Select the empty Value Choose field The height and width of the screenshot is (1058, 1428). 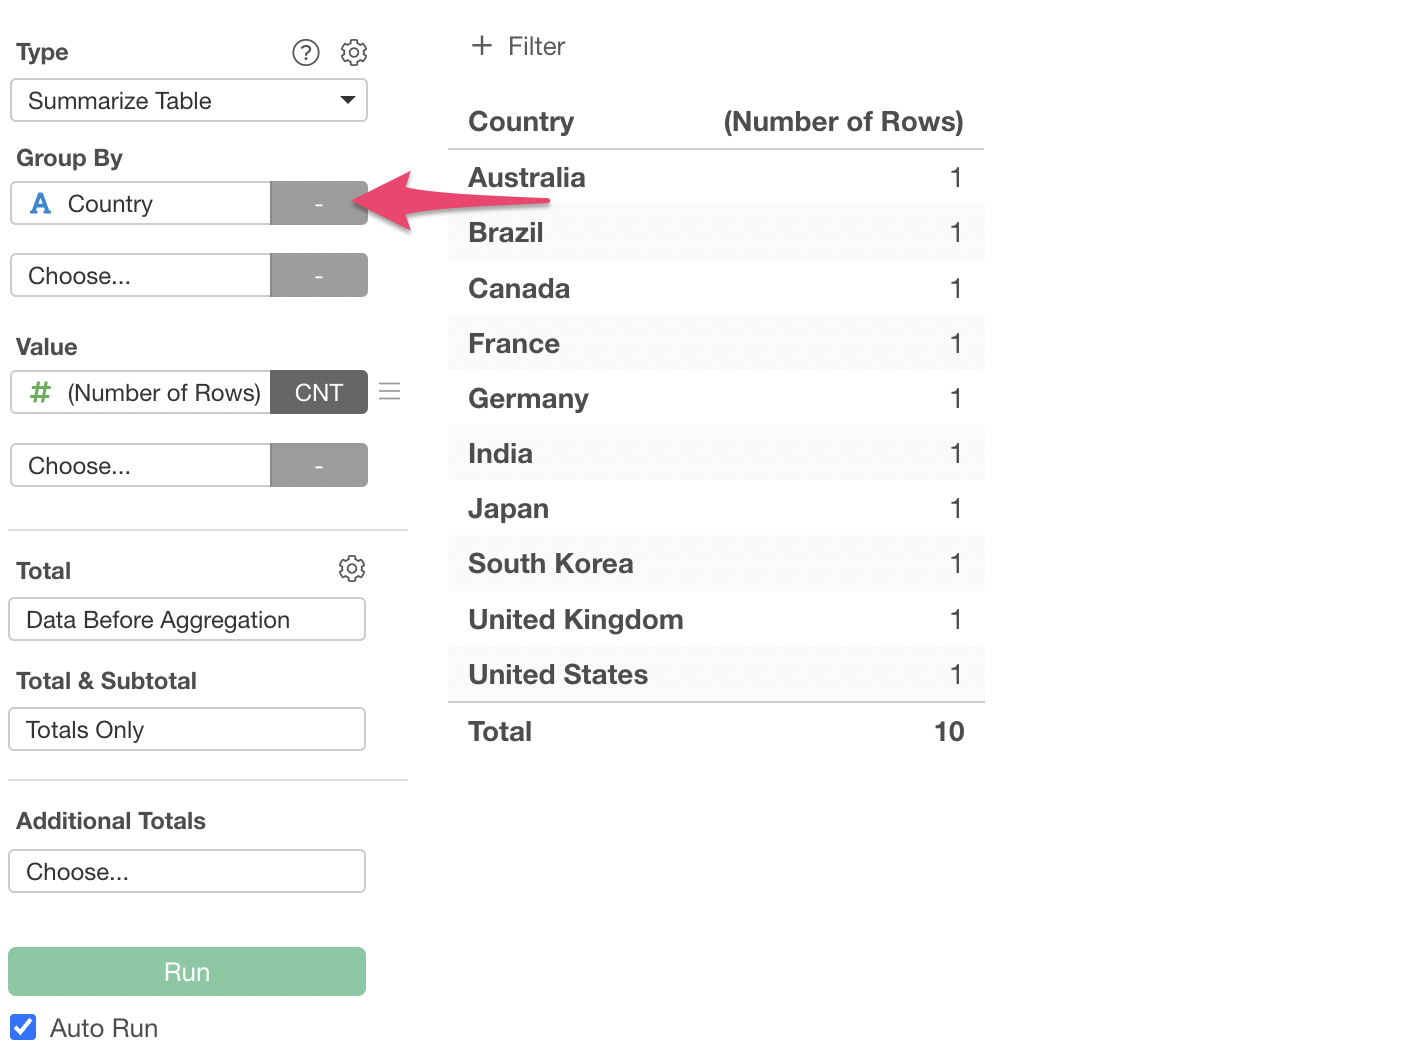(140, 466)
